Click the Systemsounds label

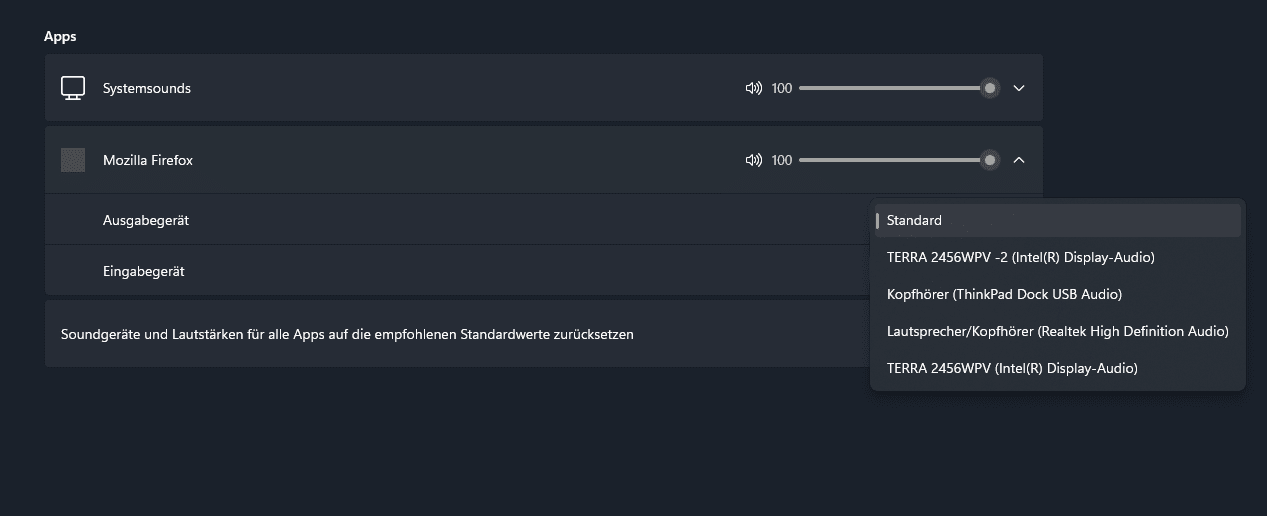point(147,88)
